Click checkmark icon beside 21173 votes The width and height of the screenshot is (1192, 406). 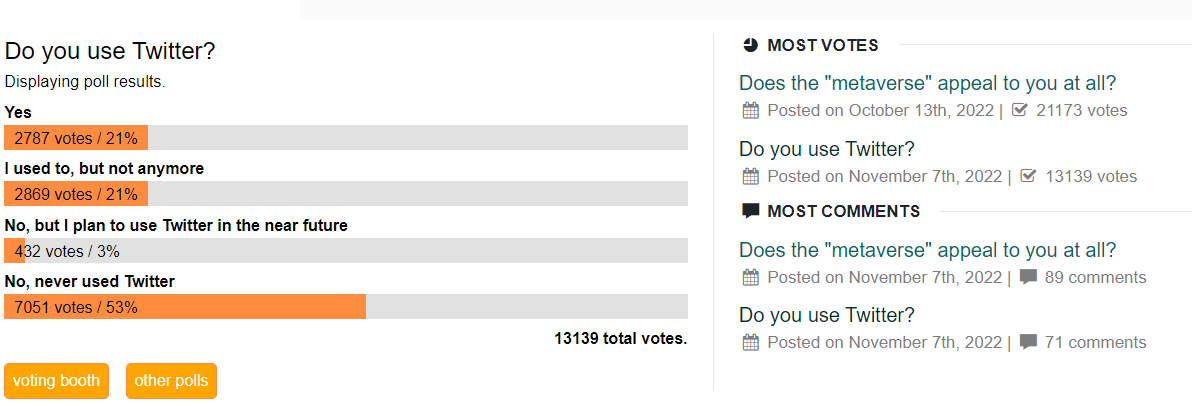(1020, 110)
